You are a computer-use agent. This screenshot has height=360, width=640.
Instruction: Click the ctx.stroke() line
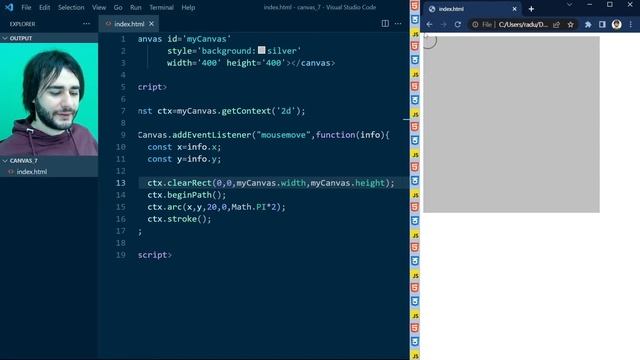(x=179, y=219)
